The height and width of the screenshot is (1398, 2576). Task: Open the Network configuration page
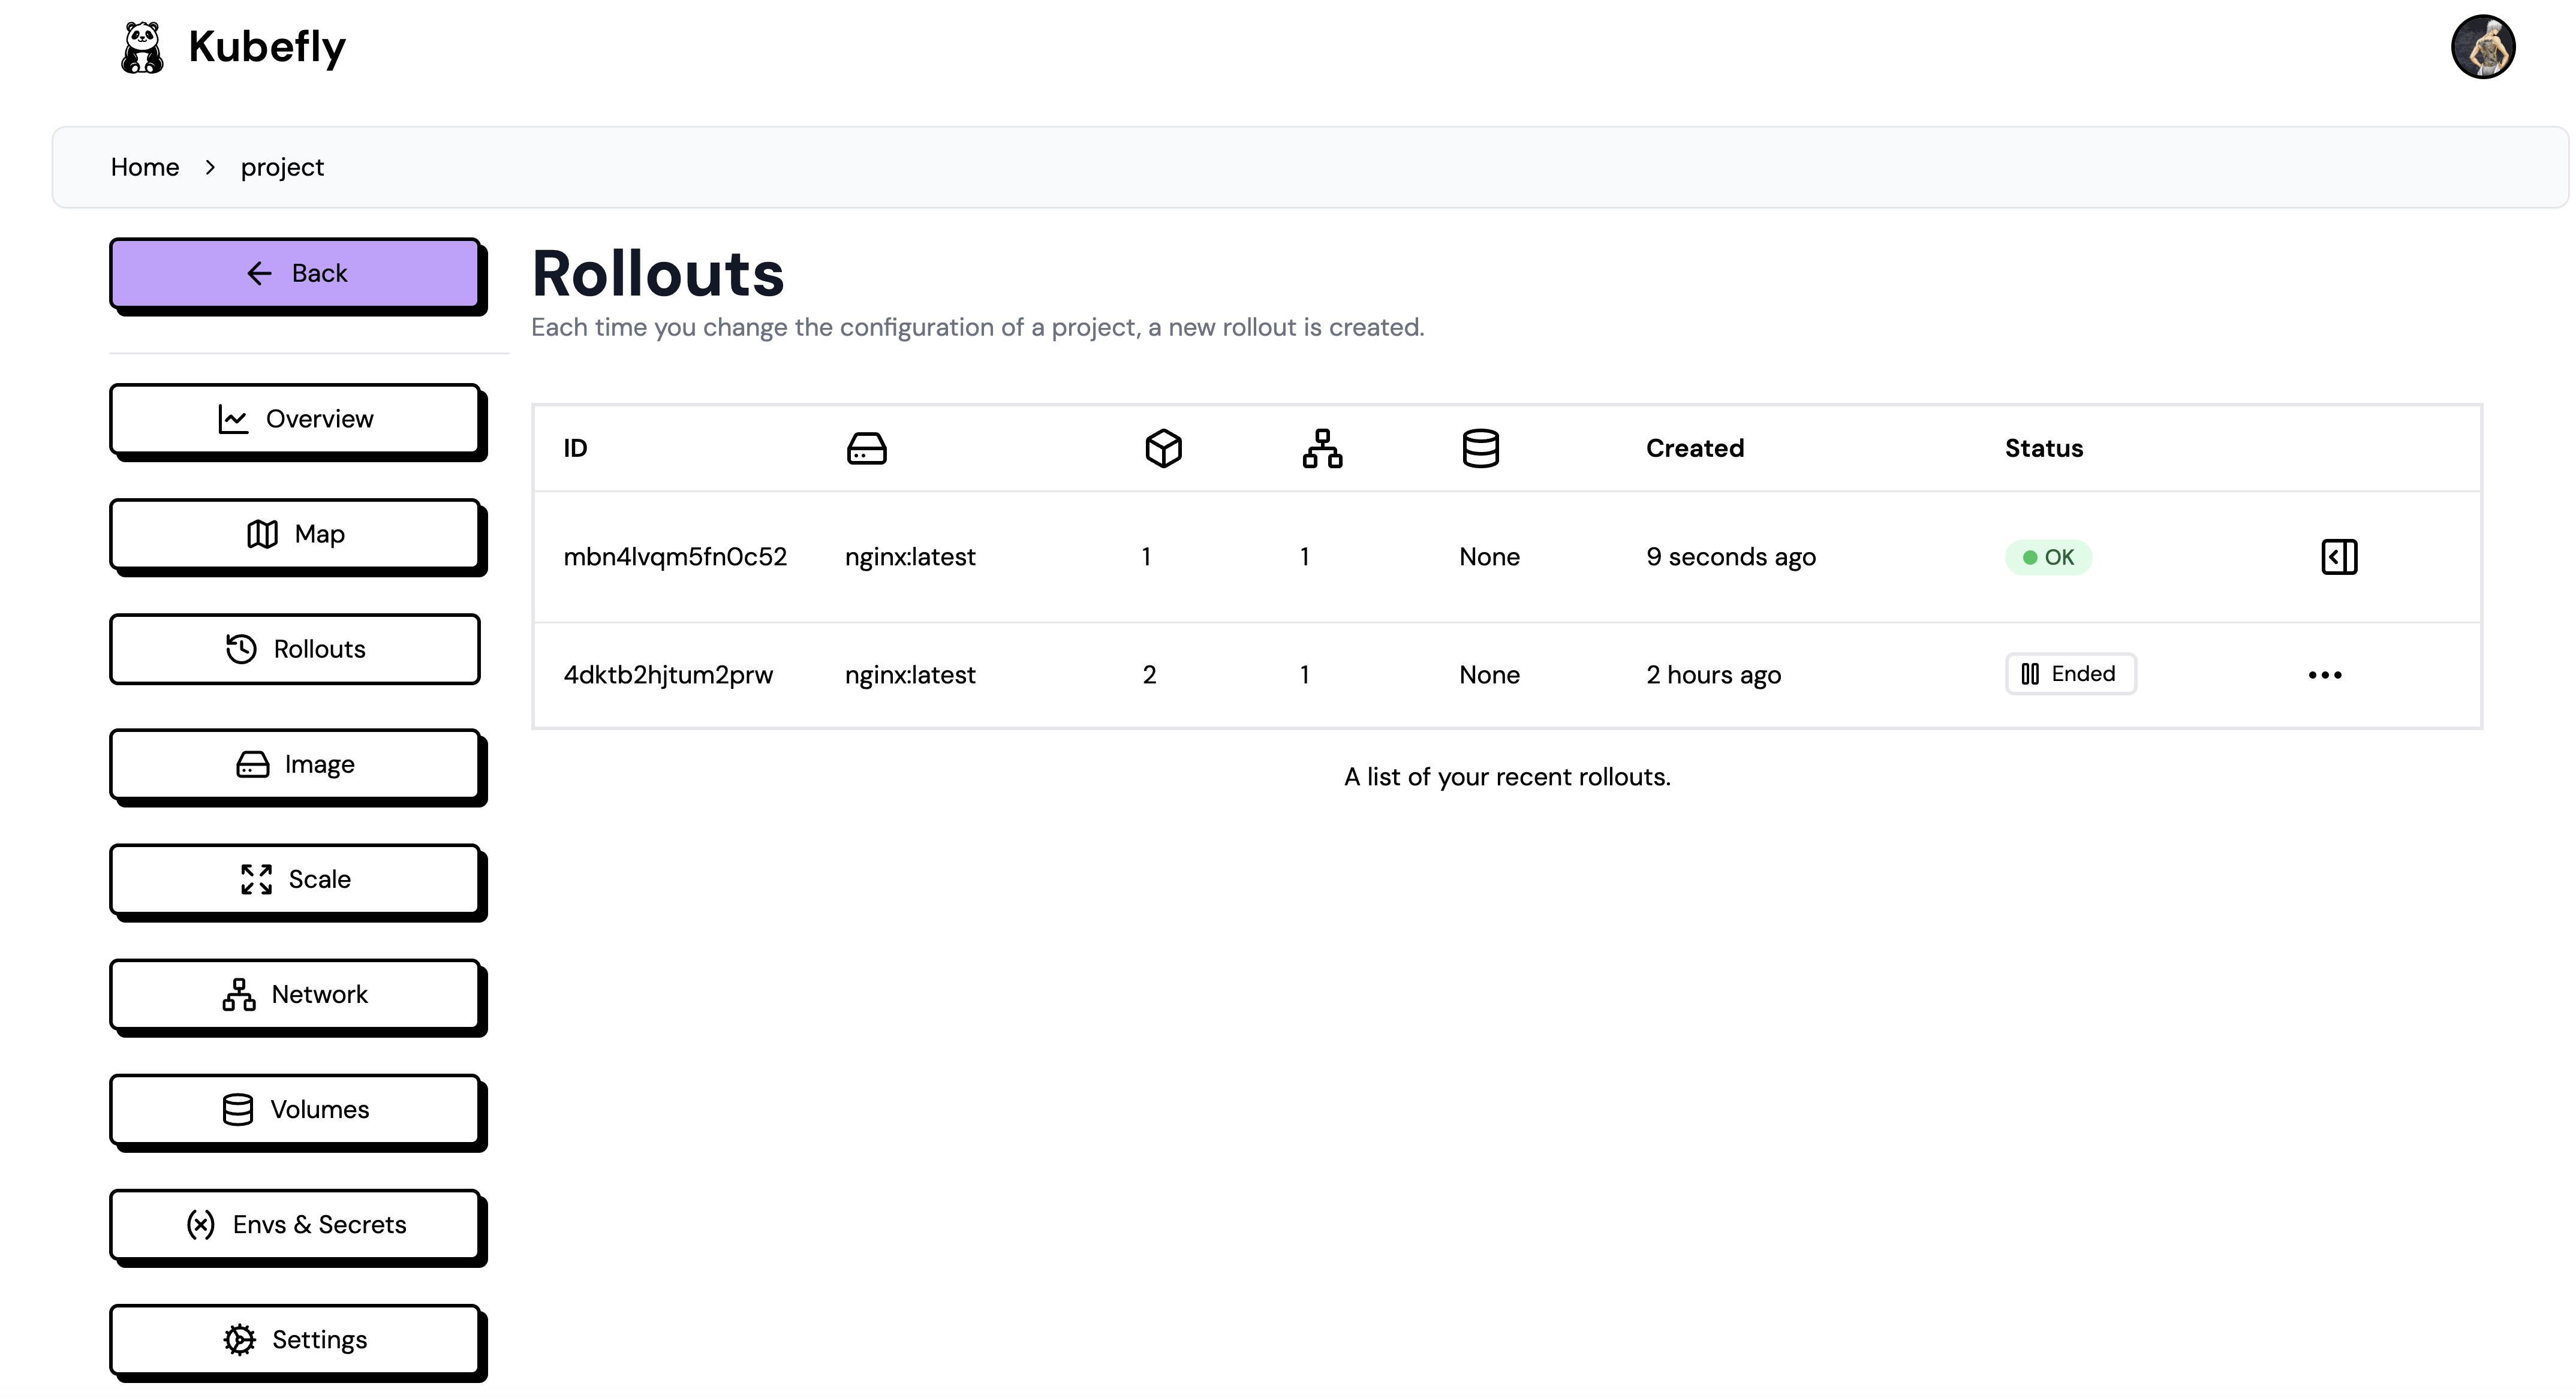point(295,994)
